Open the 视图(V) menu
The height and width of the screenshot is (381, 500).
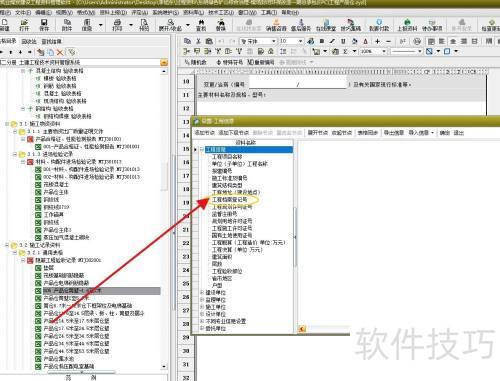tap(64, 12)
